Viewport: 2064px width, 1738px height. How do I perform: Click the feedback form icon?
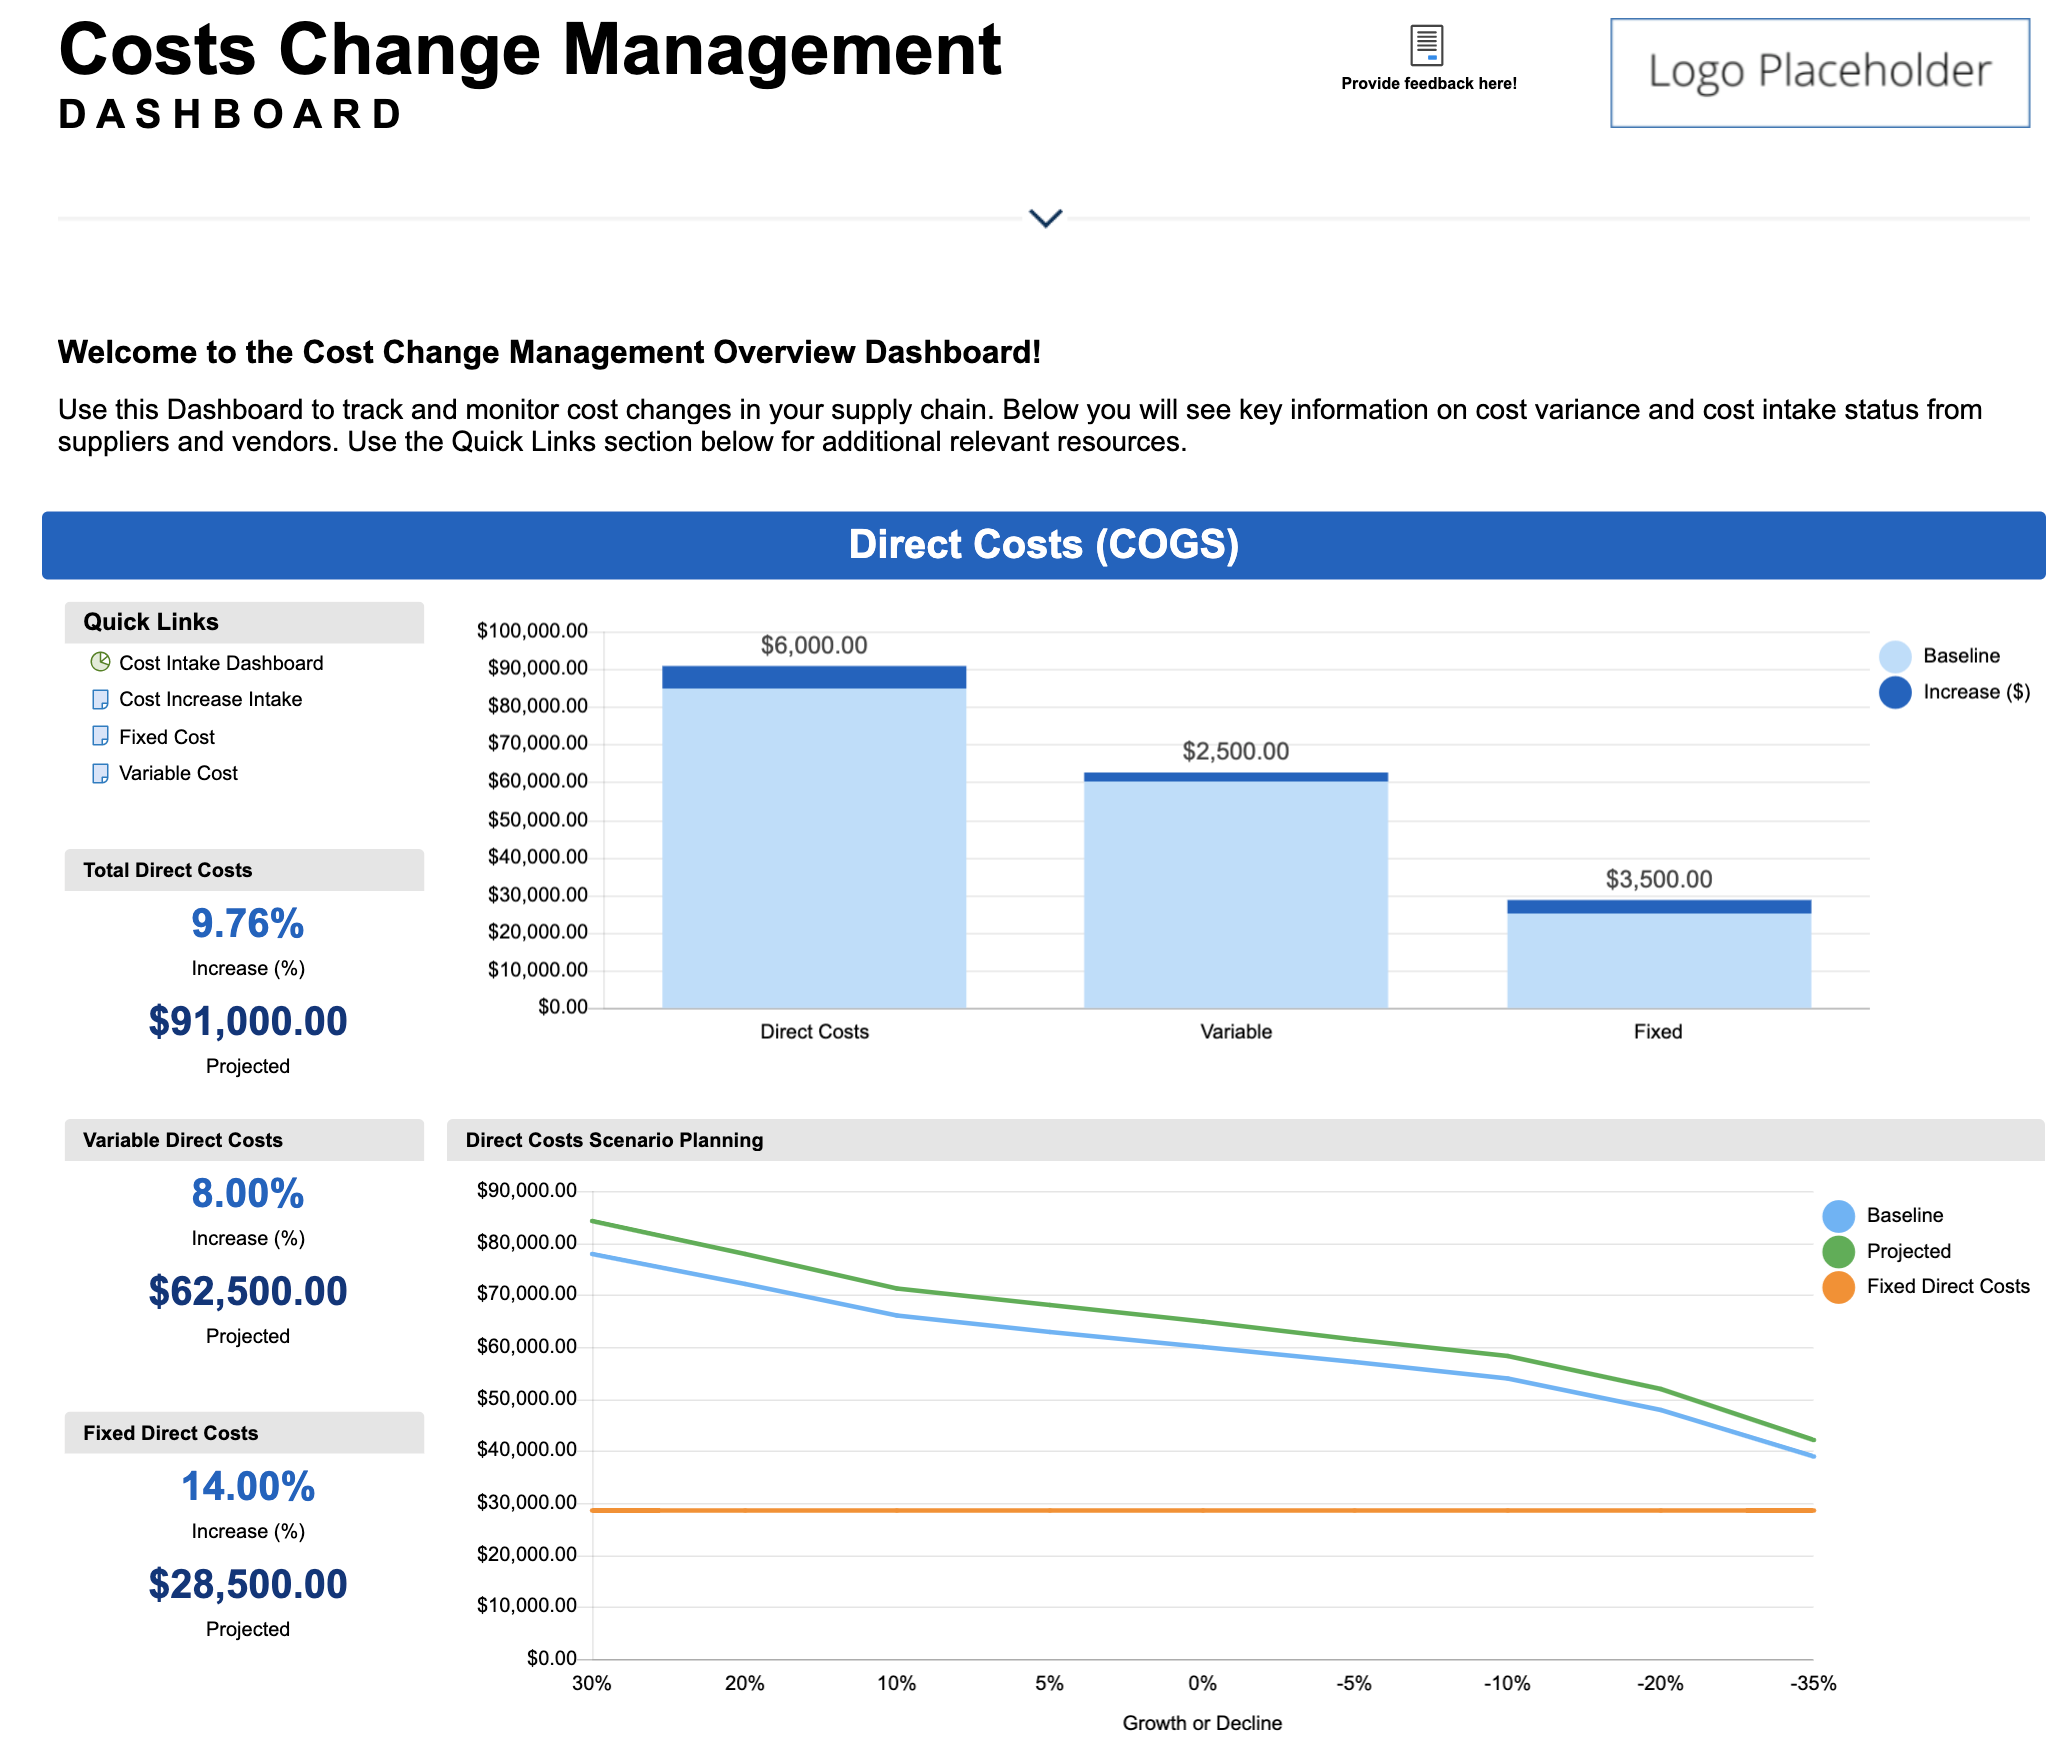point(1427,45)
